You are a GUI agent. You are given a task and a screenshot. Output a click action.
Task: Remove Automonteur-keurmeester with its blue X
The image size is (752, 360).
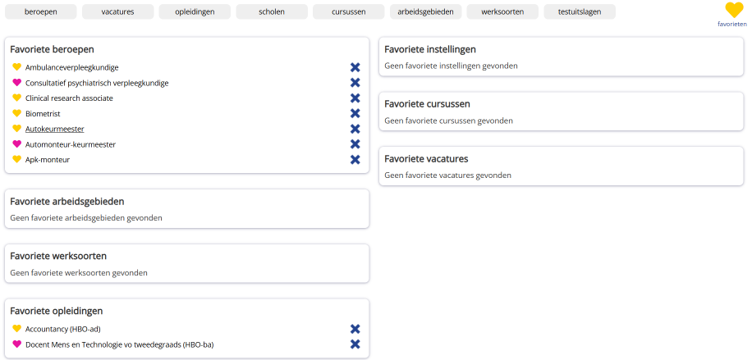tap(355, 144)
